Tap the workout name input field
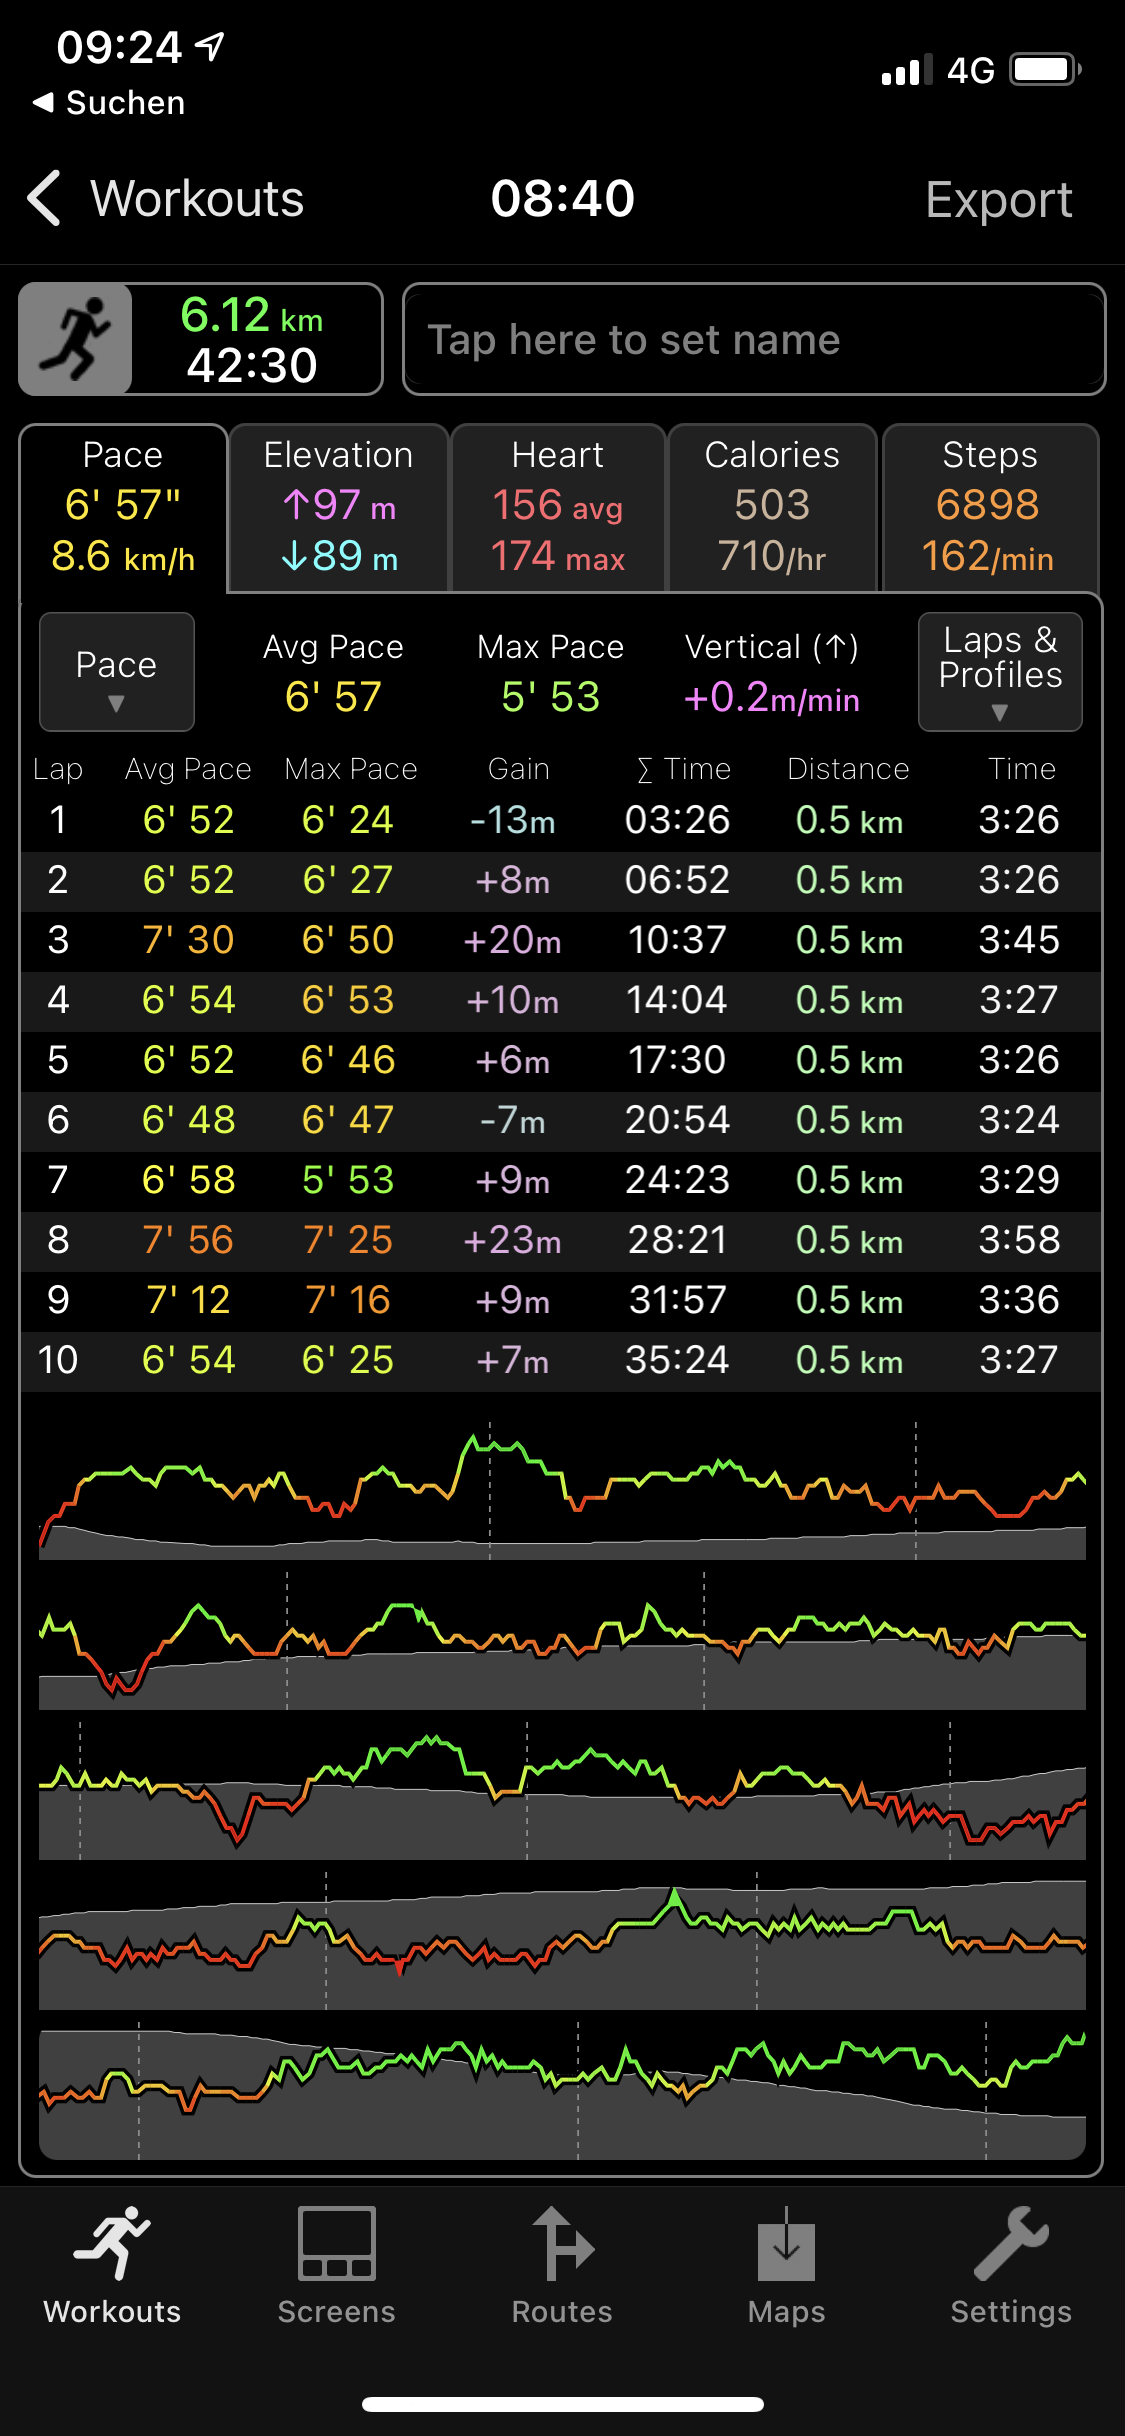 753,340
